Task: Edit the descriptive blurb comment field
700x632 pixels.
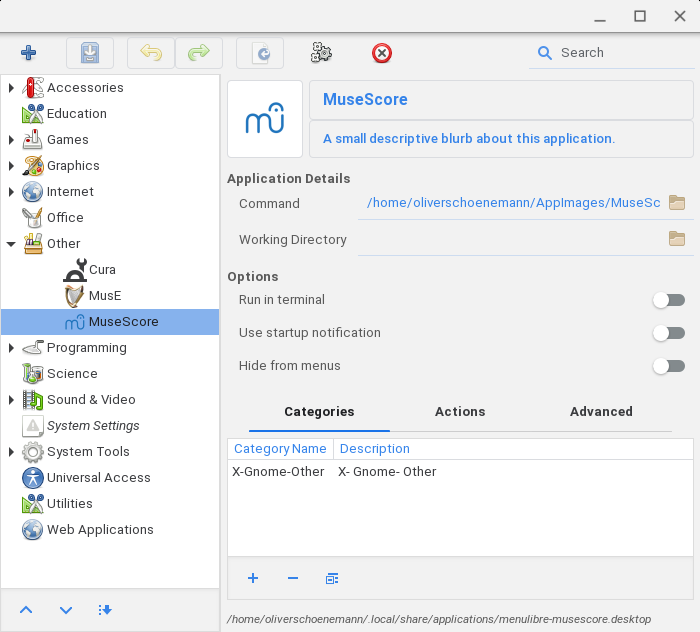Action: click(x=501, y=139)
